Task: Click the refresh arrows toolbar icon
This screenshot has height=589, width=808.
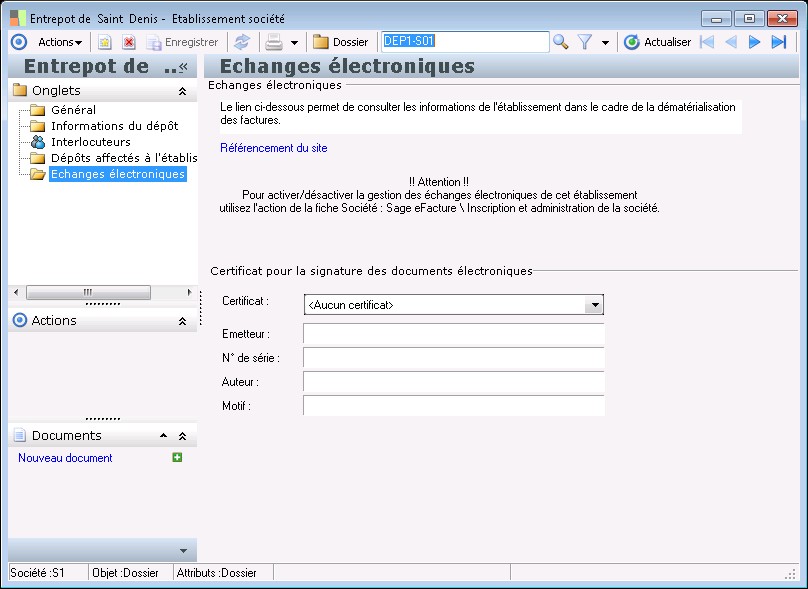Action: [x=242, y=42]
